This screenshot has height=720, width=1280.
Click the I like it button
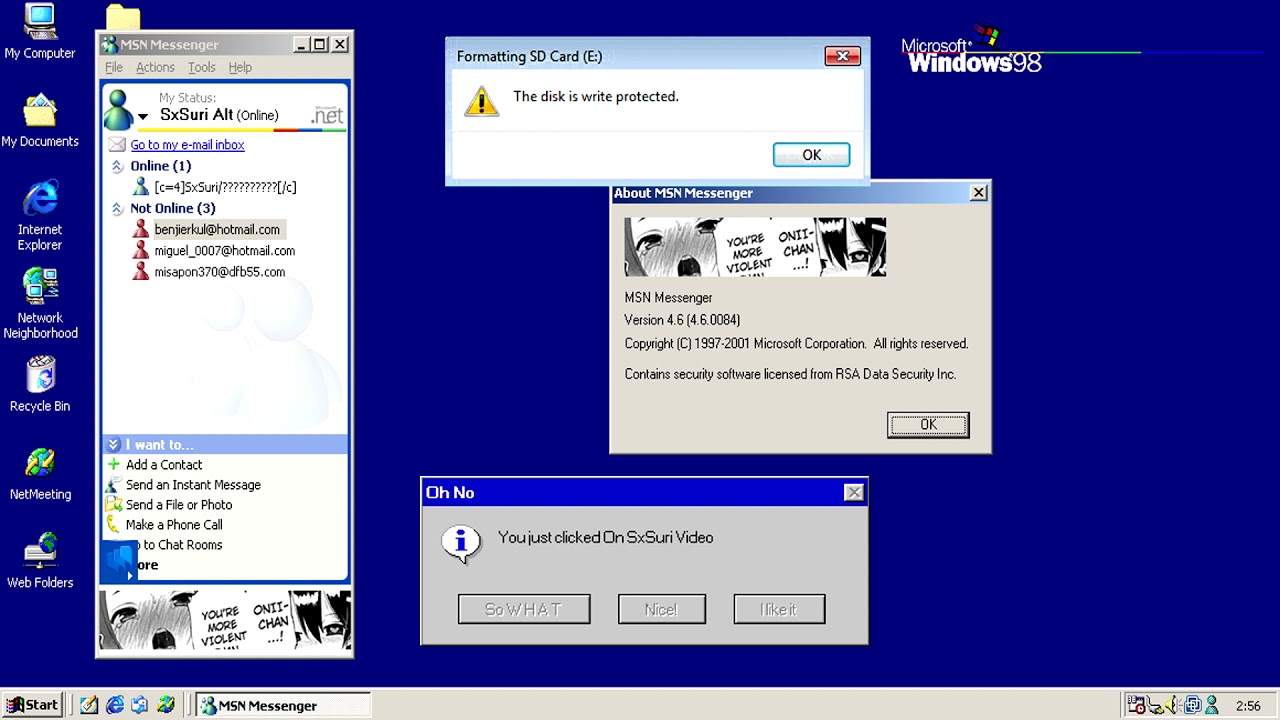tap(779, 609)
